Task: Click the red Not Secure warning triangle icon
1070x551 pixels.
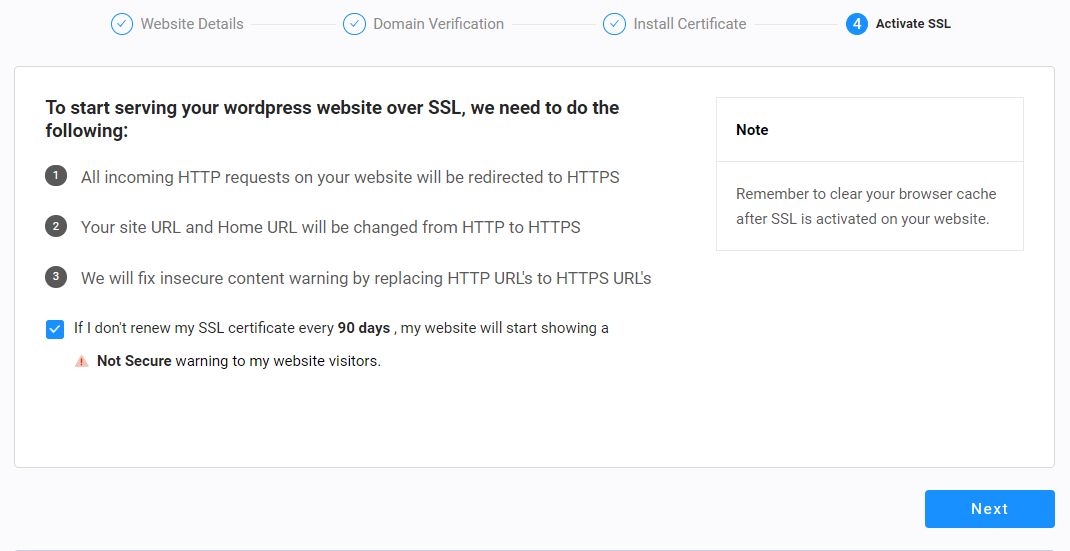Action: 81,361
